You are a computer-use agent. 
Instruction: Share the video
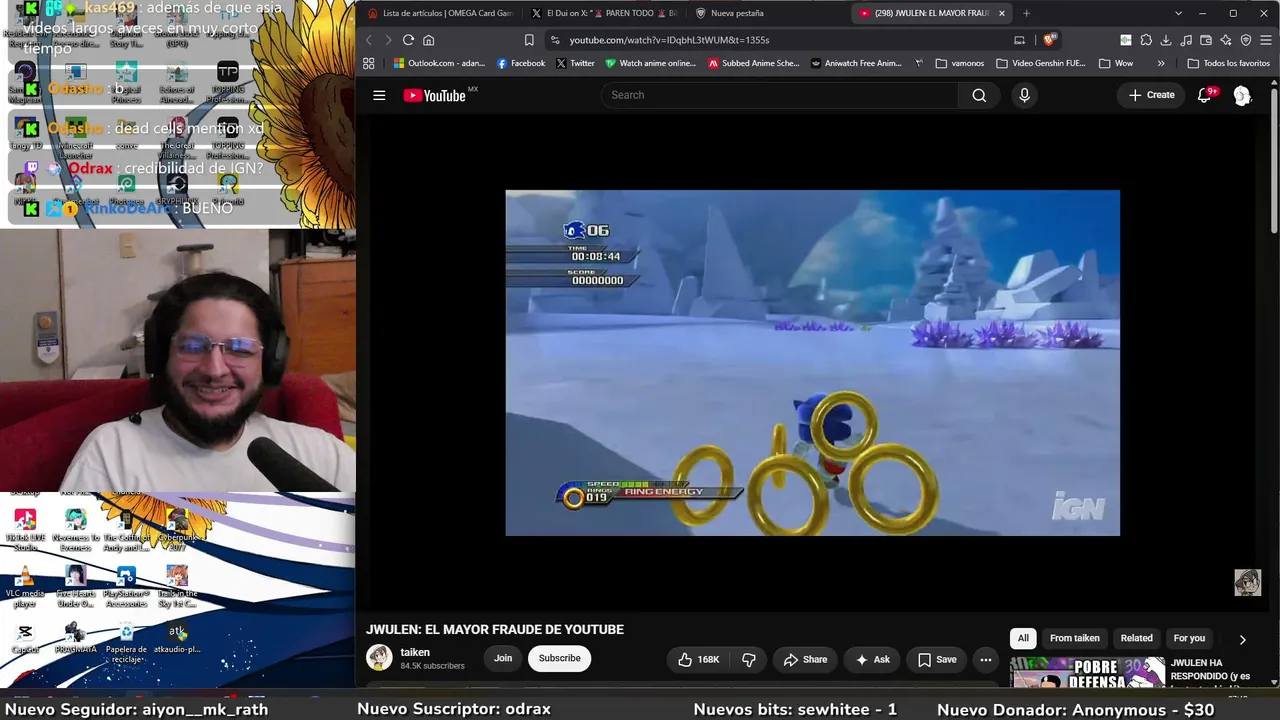tap(805, 659)
